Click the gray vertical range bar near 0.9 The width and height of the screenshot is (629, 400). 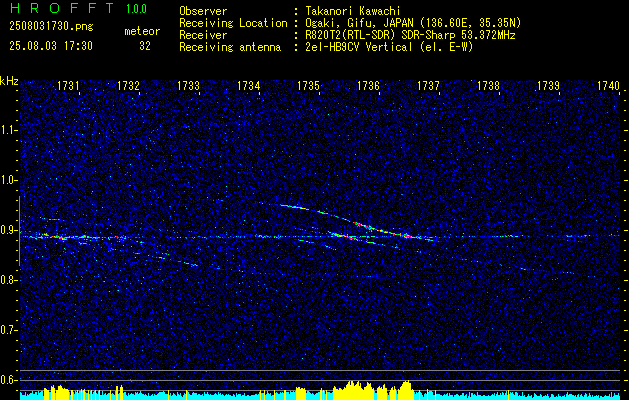pyautogui.click(x=19, y=231)
